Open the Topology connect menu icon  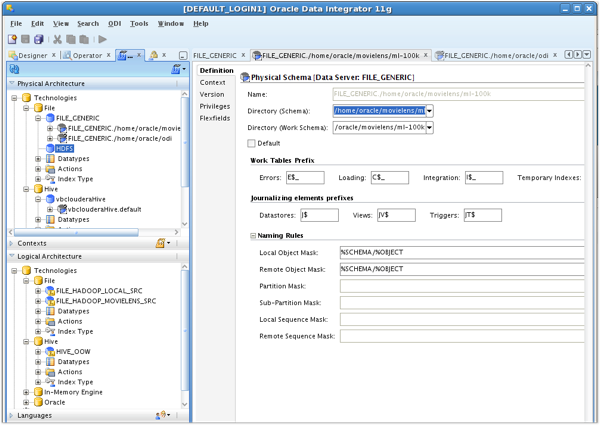(x=178, y=69)
